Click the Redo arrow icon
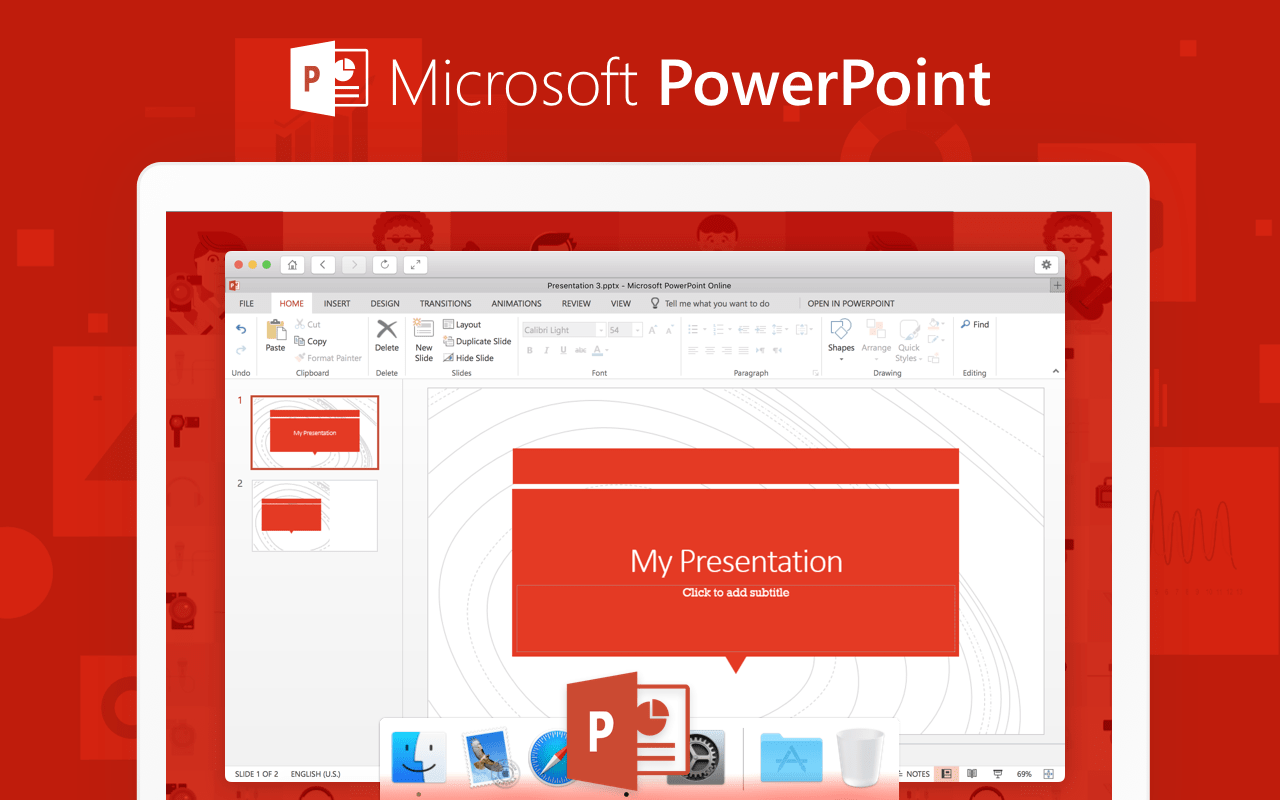The width and height of the screenshot is (1280, 800). [x=241, y=350]
